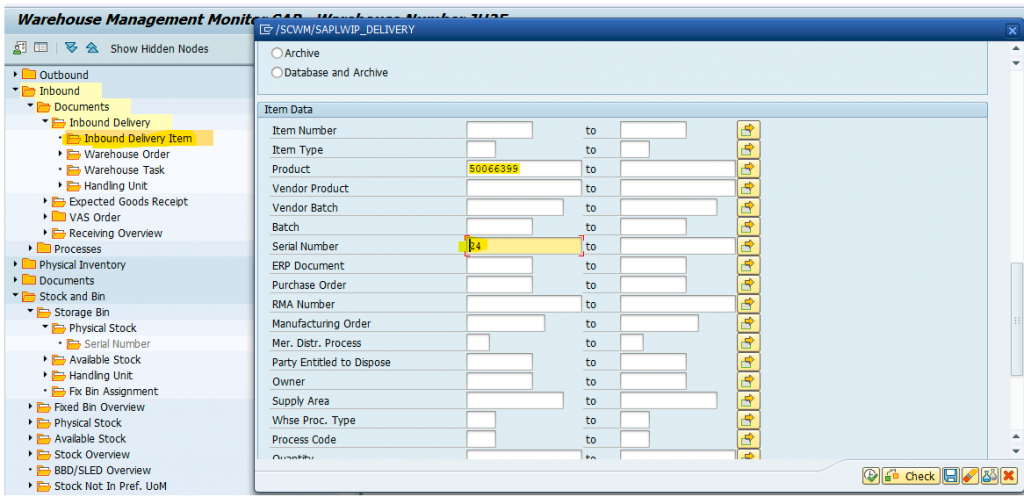Screen dimensions: 1024x497
Task: Select the BBD/SLED Overview tree entry
Action: pyautogui.click(x=103, y=470)
